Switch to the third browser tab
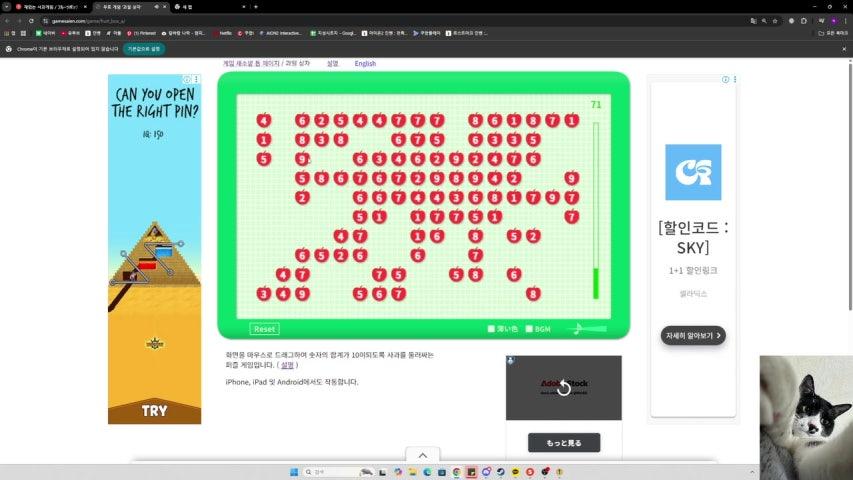 coord(209,7)
